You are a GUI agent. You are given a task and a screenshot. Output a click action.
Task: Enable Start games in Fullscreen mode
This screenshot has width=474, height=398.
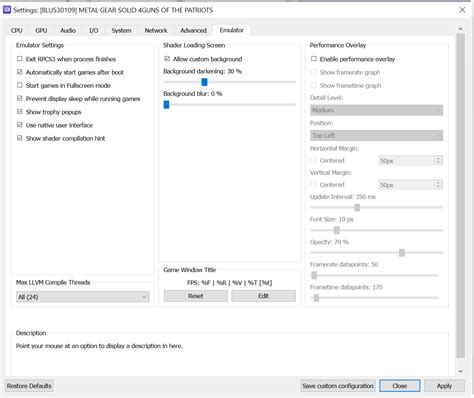[x=20, y=85]
